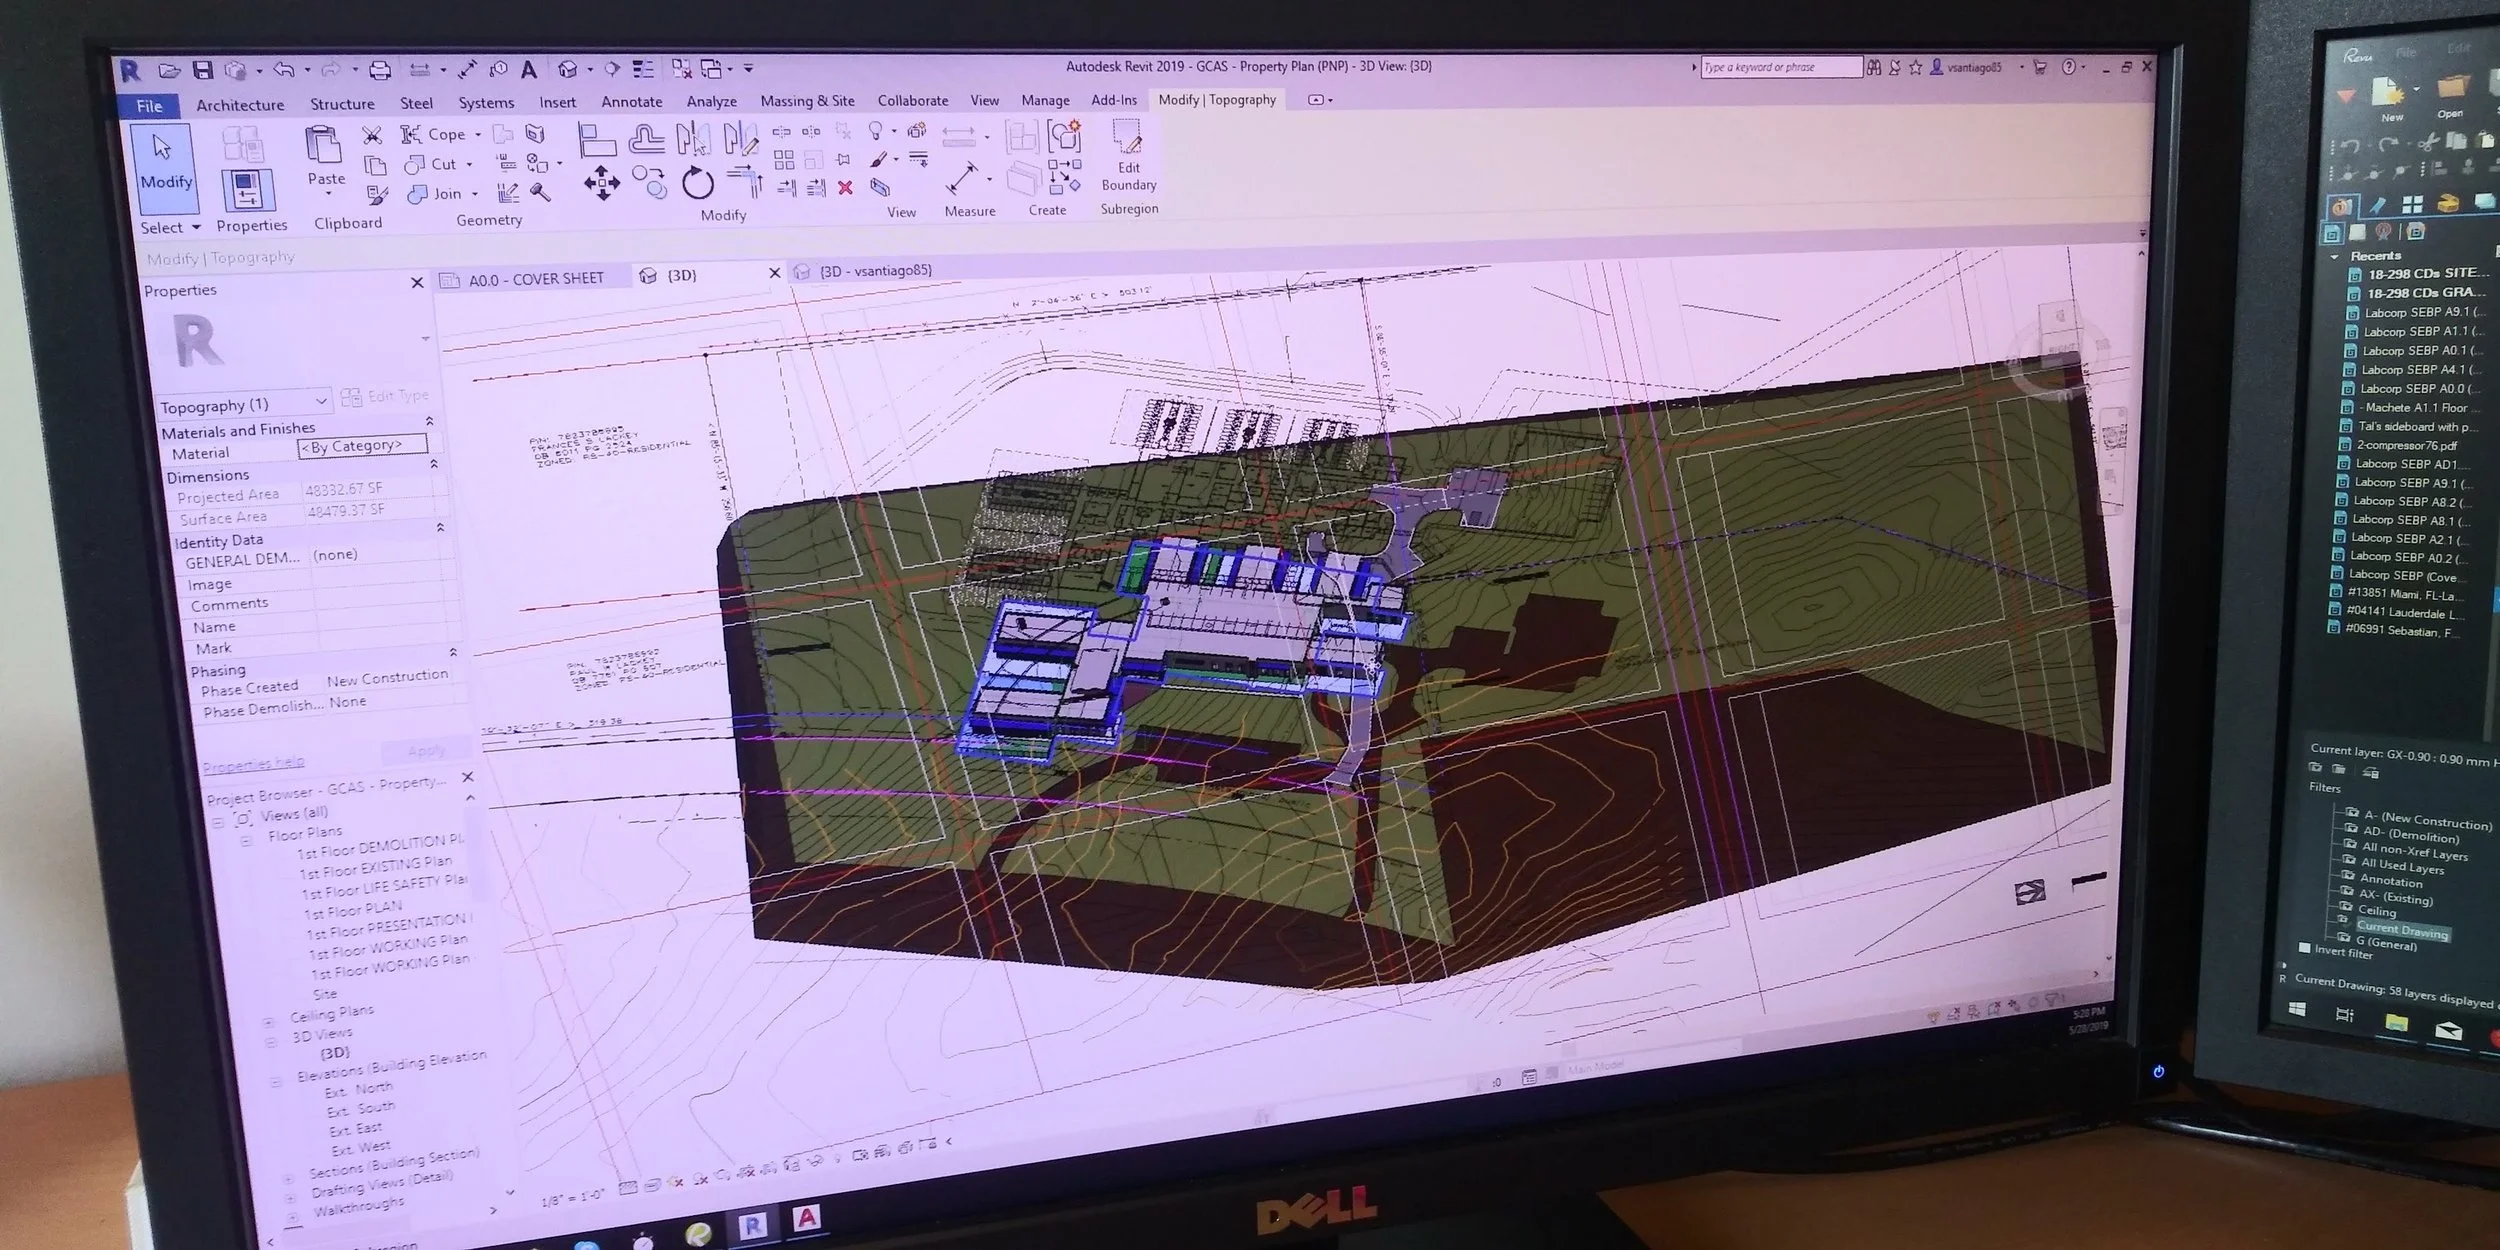Expand Ceiling Plans node in Project Browser
2500x1250 pixels.
268,1021
